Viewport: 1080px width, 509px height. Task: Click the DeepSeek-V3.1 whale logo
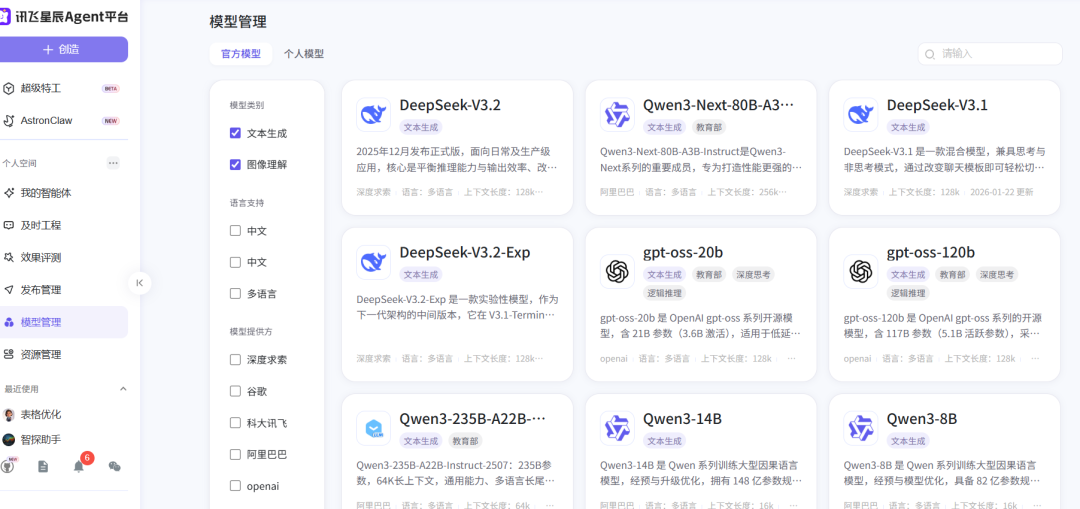click(x=861, y=114)
